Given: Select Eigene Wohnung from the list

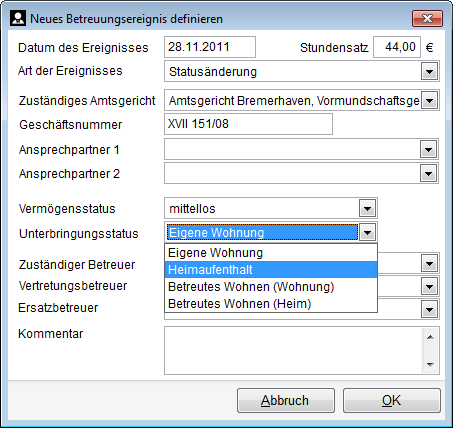Looking at the screenshot, I should [x=271, y=253].
